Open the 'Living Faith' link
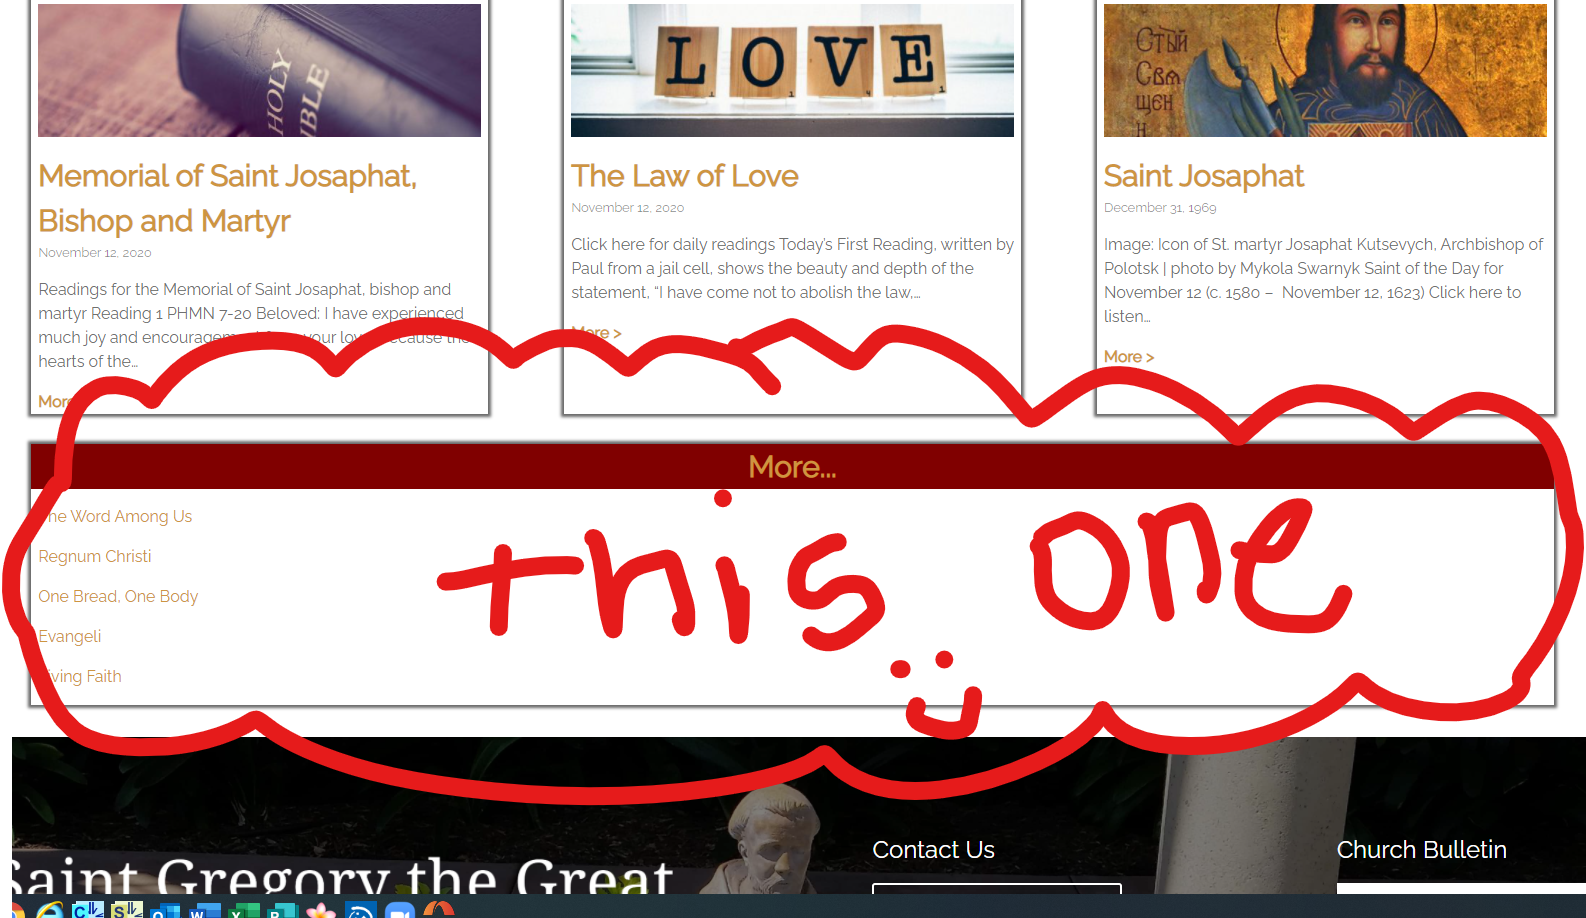Viewport: 1586px width, 918px height. pos(84,676)
